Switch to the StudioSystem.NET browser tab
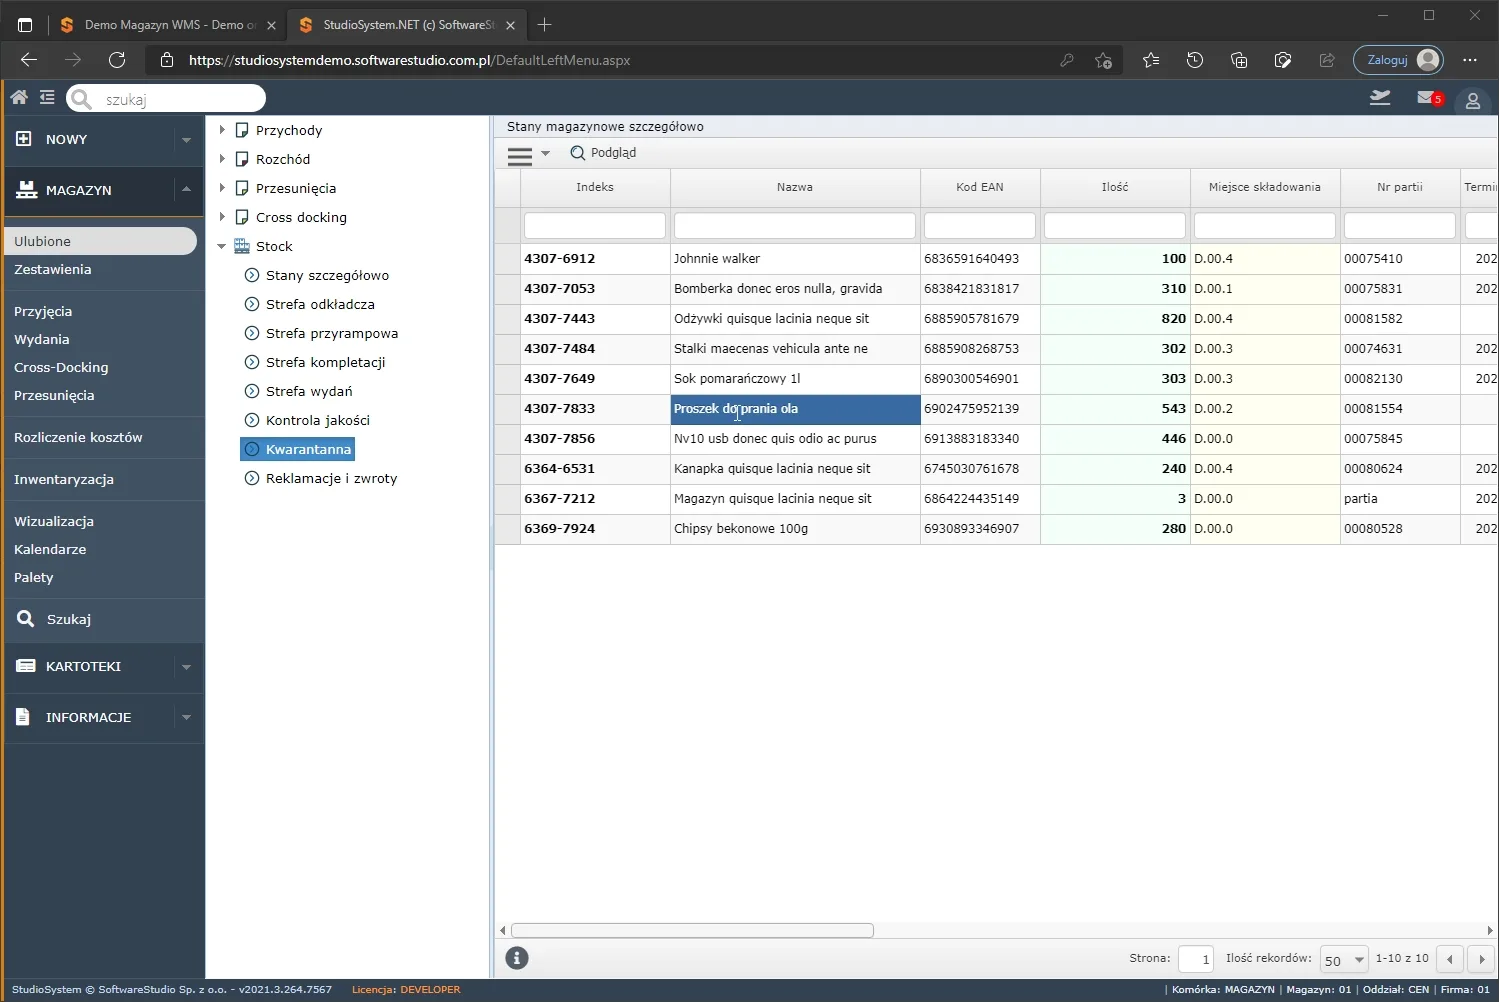 (x=407, y=24)
